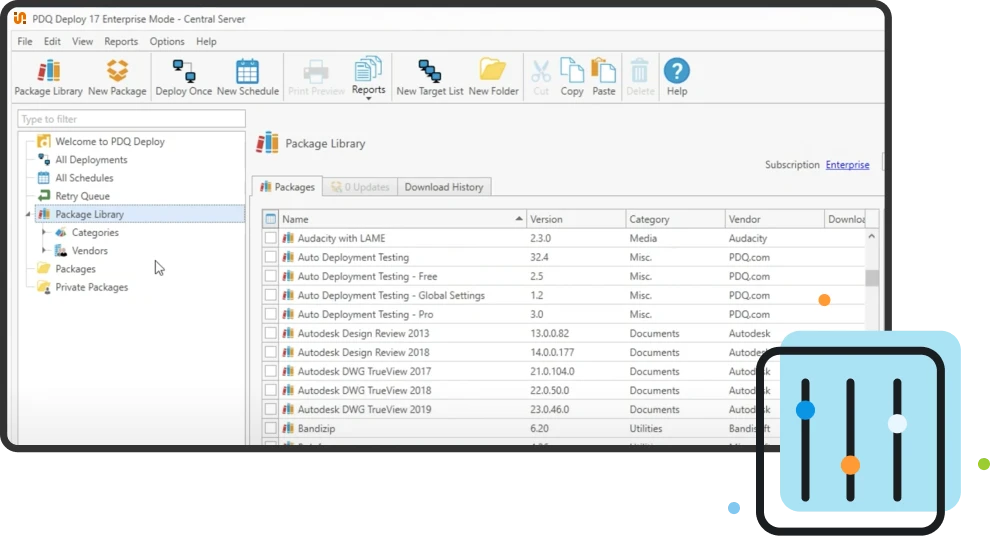Click the Categories tree icon
The height and width of the screenshot is (536, 990).
coord(61,232)
